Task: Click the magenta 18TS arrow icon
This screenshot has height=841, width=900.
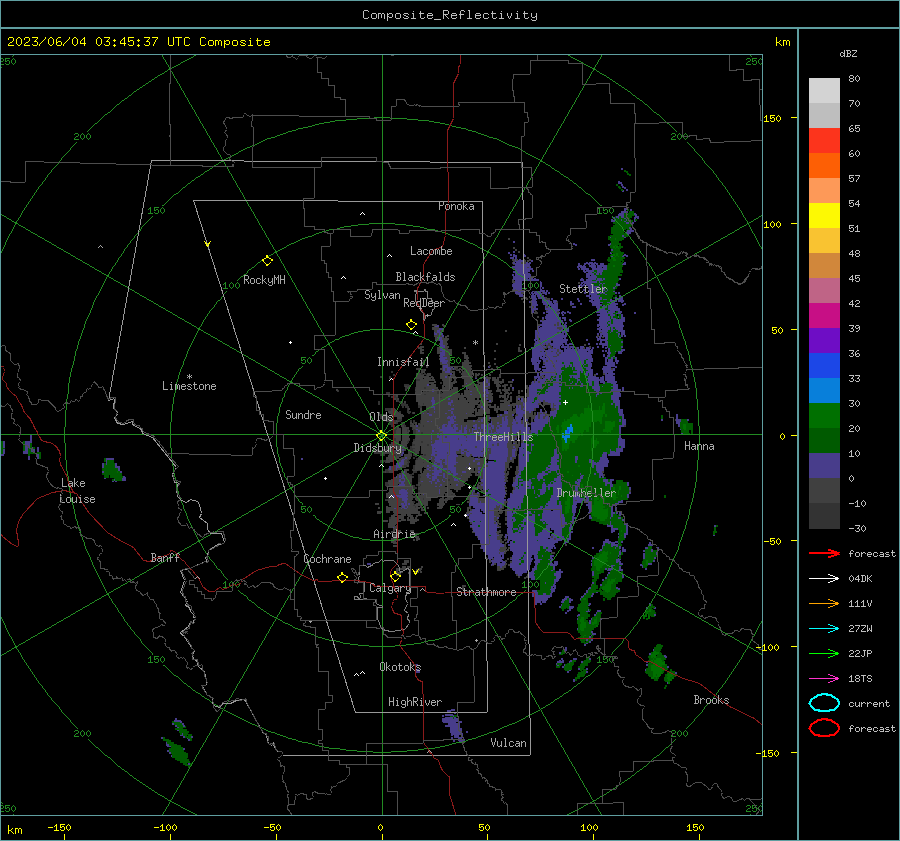Action: pyautogui.click(x=824, y=678)
